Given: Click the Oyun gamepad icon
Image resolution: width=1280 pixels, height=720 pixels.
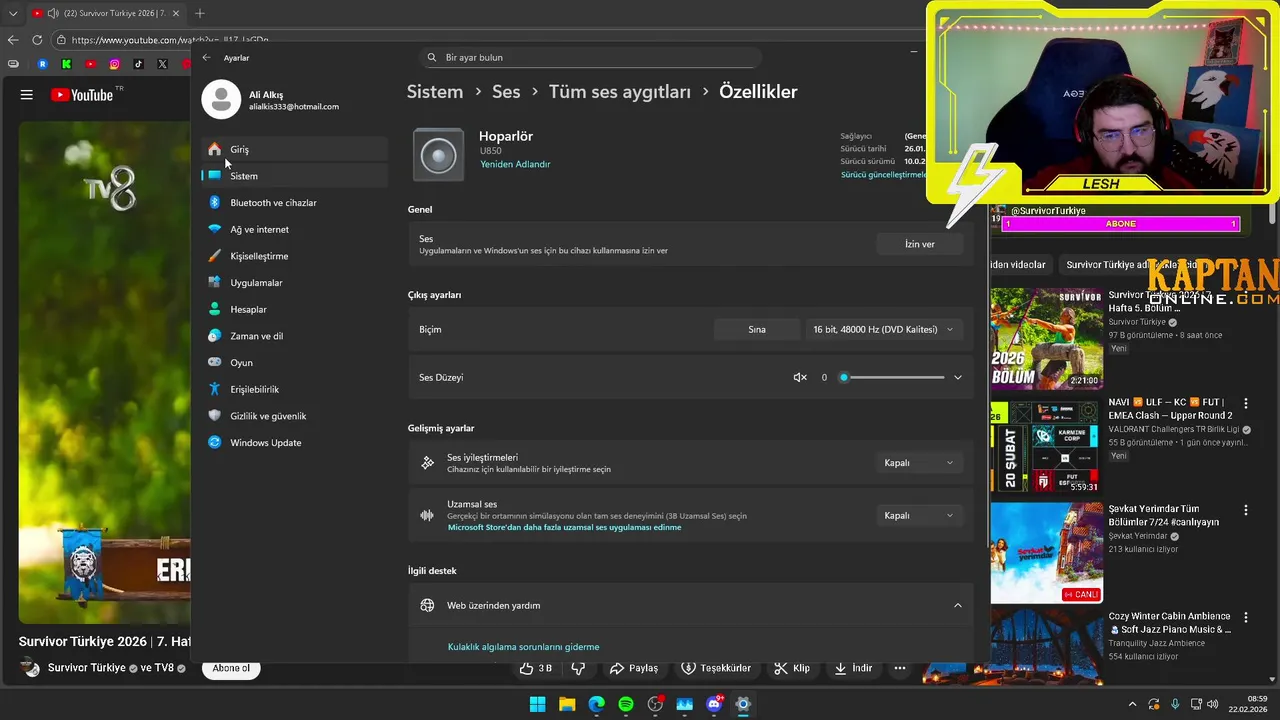Looking at the screenshot, I should click(214, 362).
